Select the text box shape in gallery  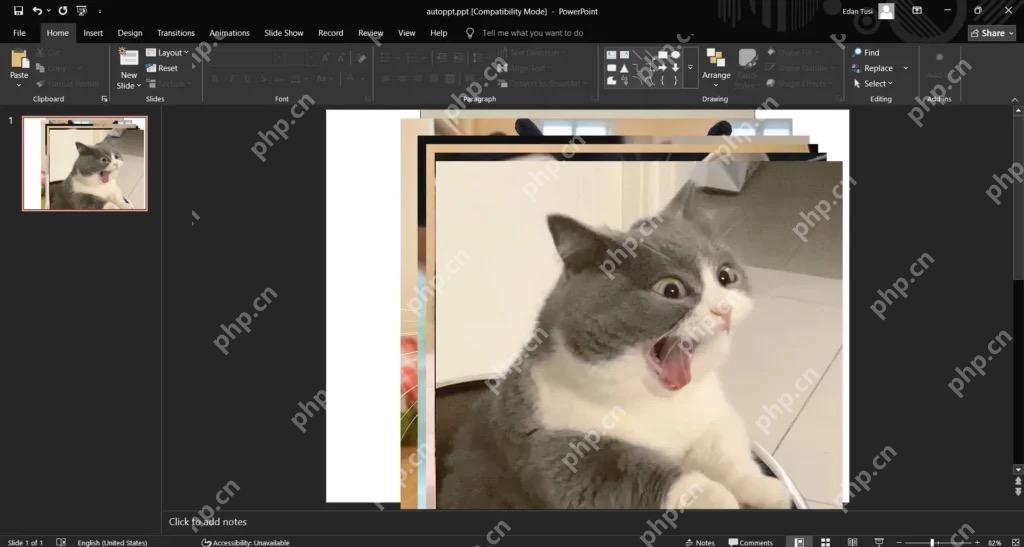tap(611, 55)
